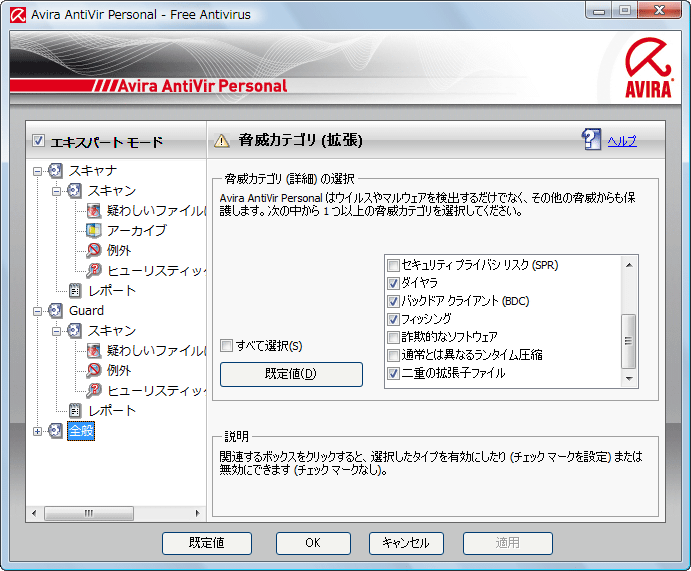The width and height of the screenshot is (691, 571).
Task: Open the ヘルプ link
Action: pos(622,141)
